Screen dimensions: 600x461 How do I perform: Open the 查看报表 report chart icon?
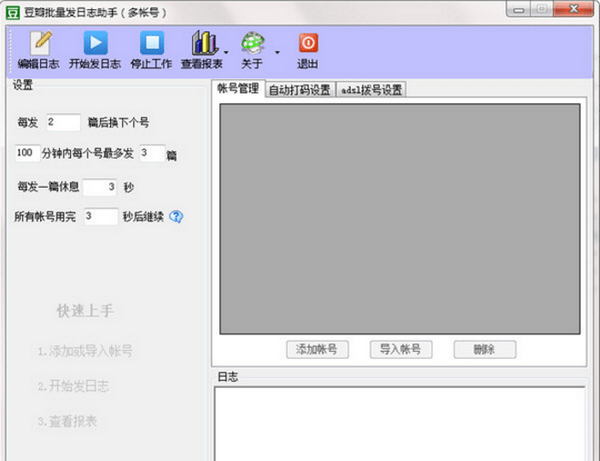tap(202, 50)
